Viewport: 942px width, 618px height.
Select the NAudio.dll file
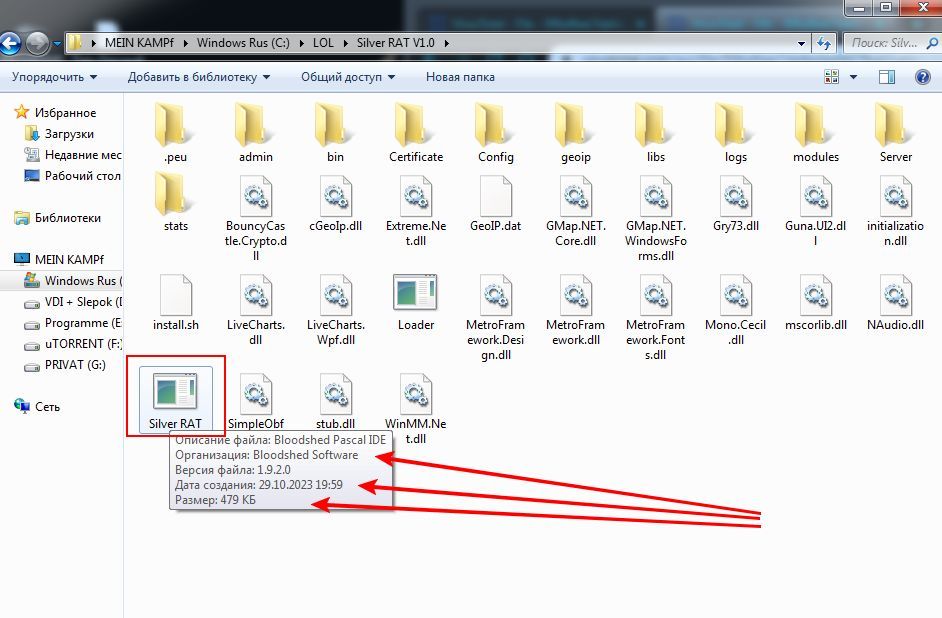point(895,302)
